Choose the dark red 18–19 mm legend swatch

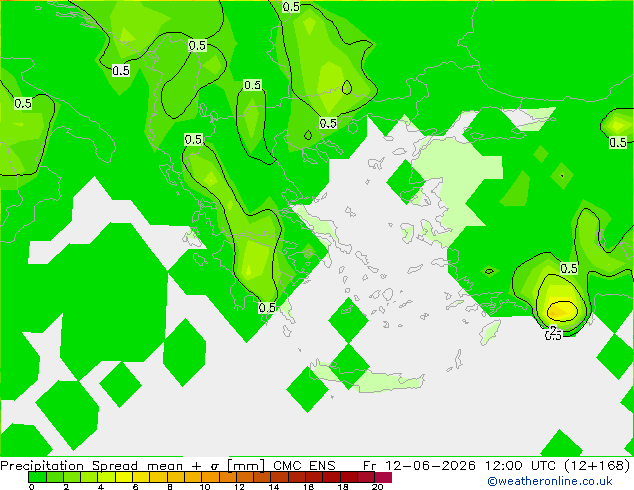(x=348, y=477)
